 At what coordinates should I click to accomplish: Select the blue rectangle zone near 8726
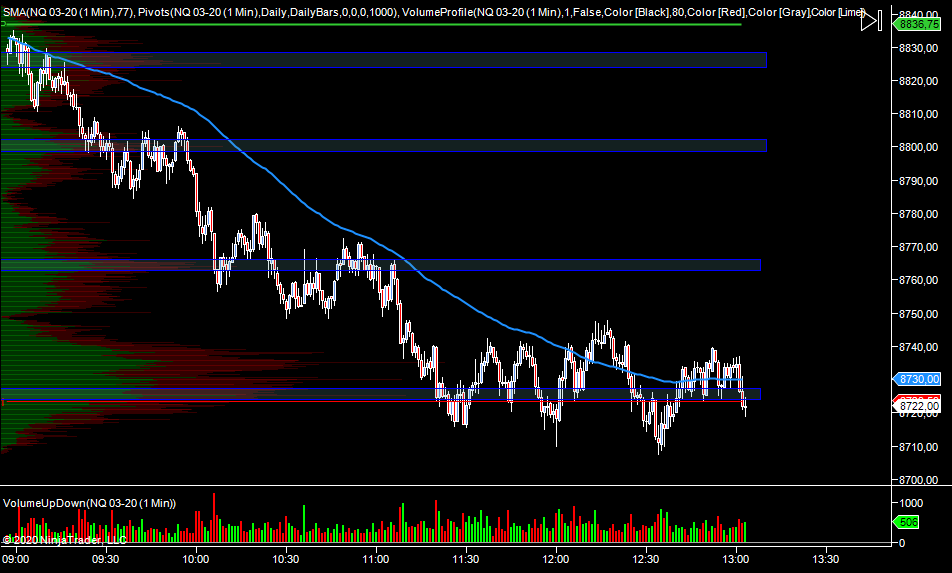(x=300, y=394)
